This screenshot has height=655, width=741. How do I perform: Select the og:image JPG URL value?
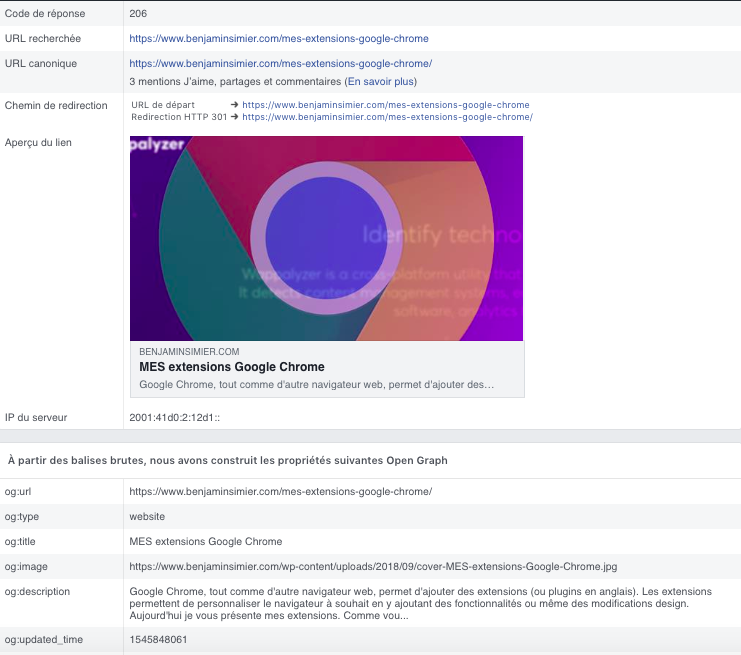pyautogui.click(x=373, y=567)
